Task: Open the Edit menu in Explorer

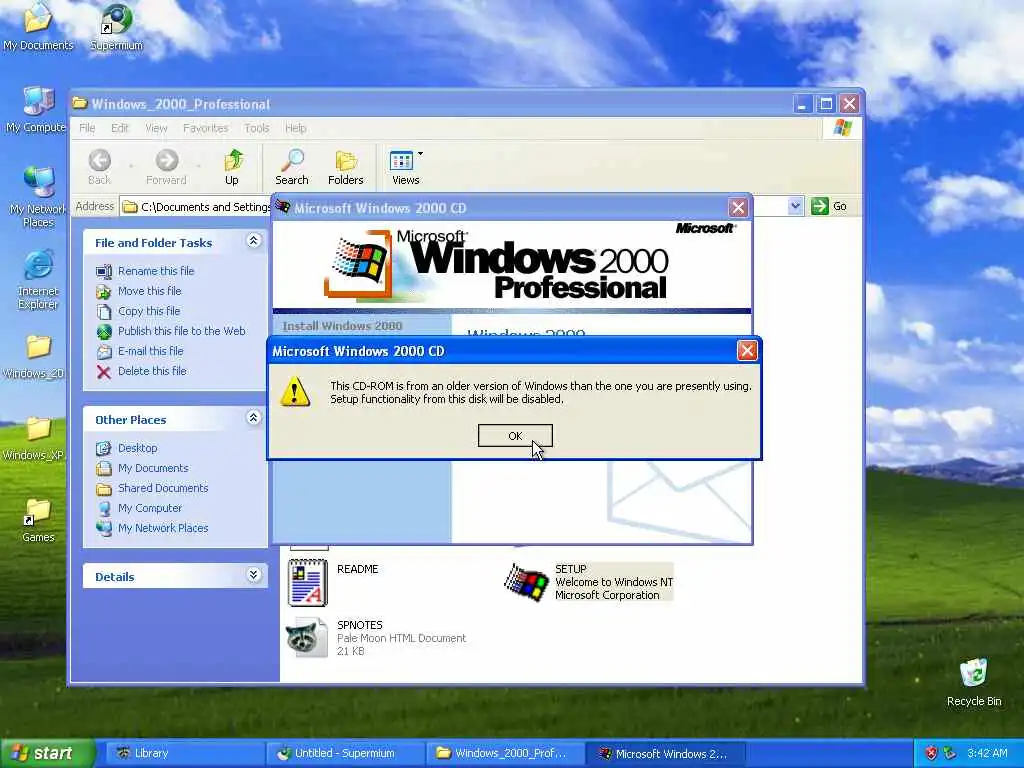Action: click(120, 128)
